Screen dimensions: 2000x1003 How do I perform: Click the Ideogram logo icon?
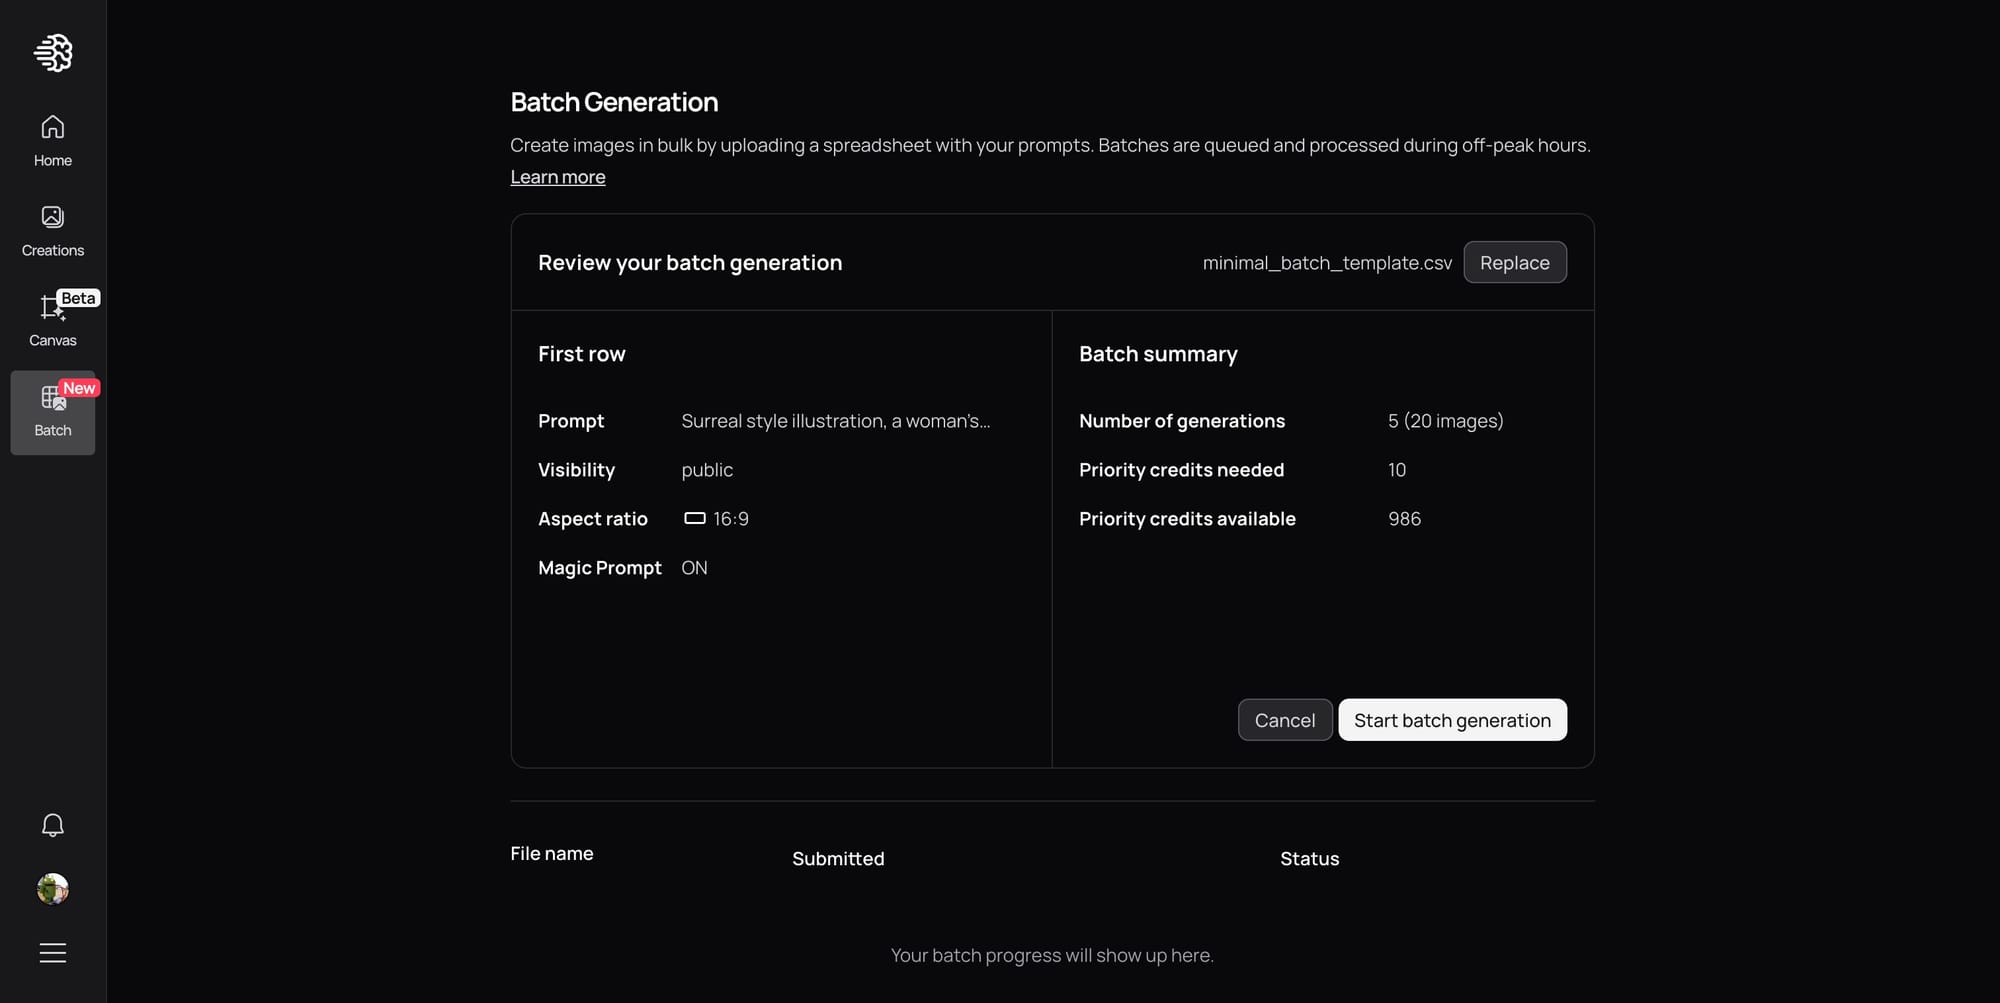[53, 53]
